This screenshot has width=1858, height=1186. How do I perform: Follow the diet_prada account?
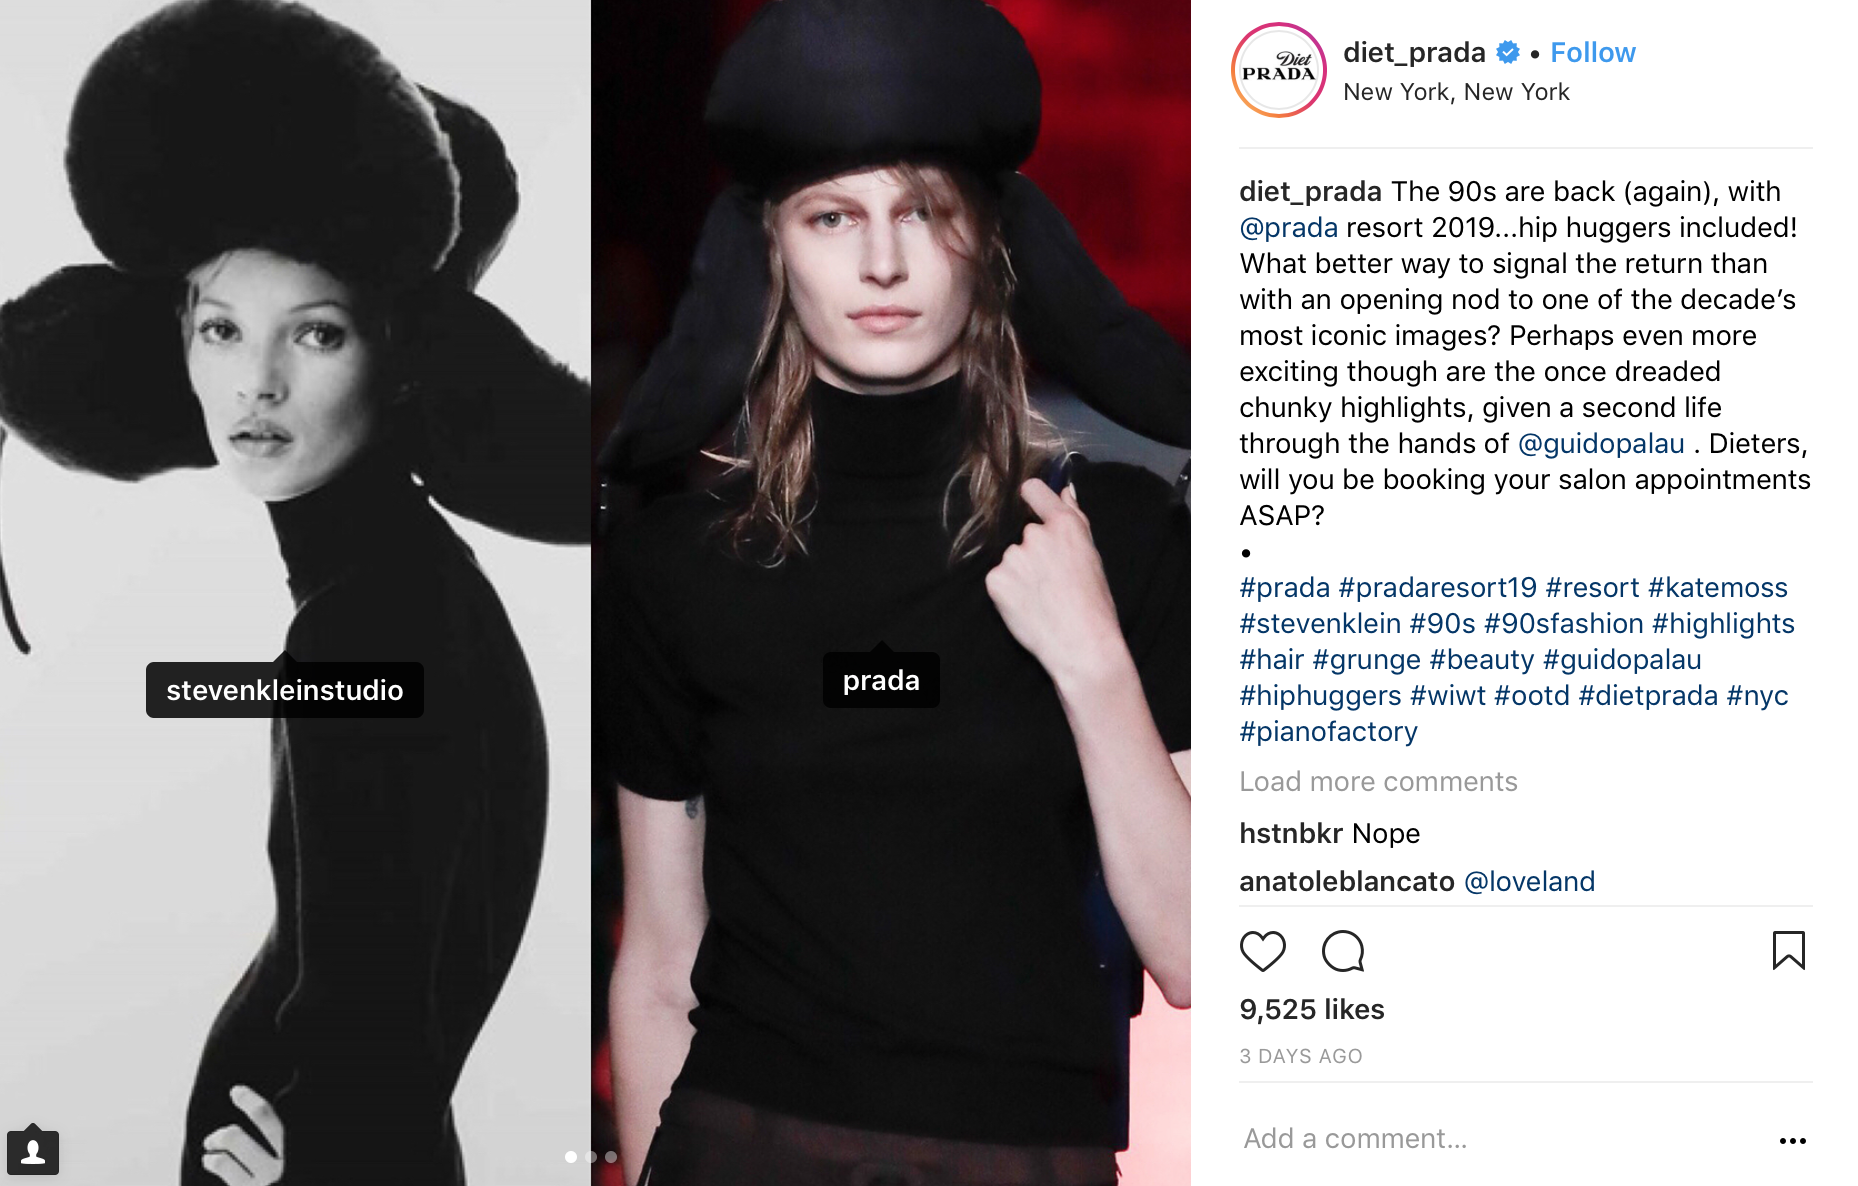[1592, 53]
